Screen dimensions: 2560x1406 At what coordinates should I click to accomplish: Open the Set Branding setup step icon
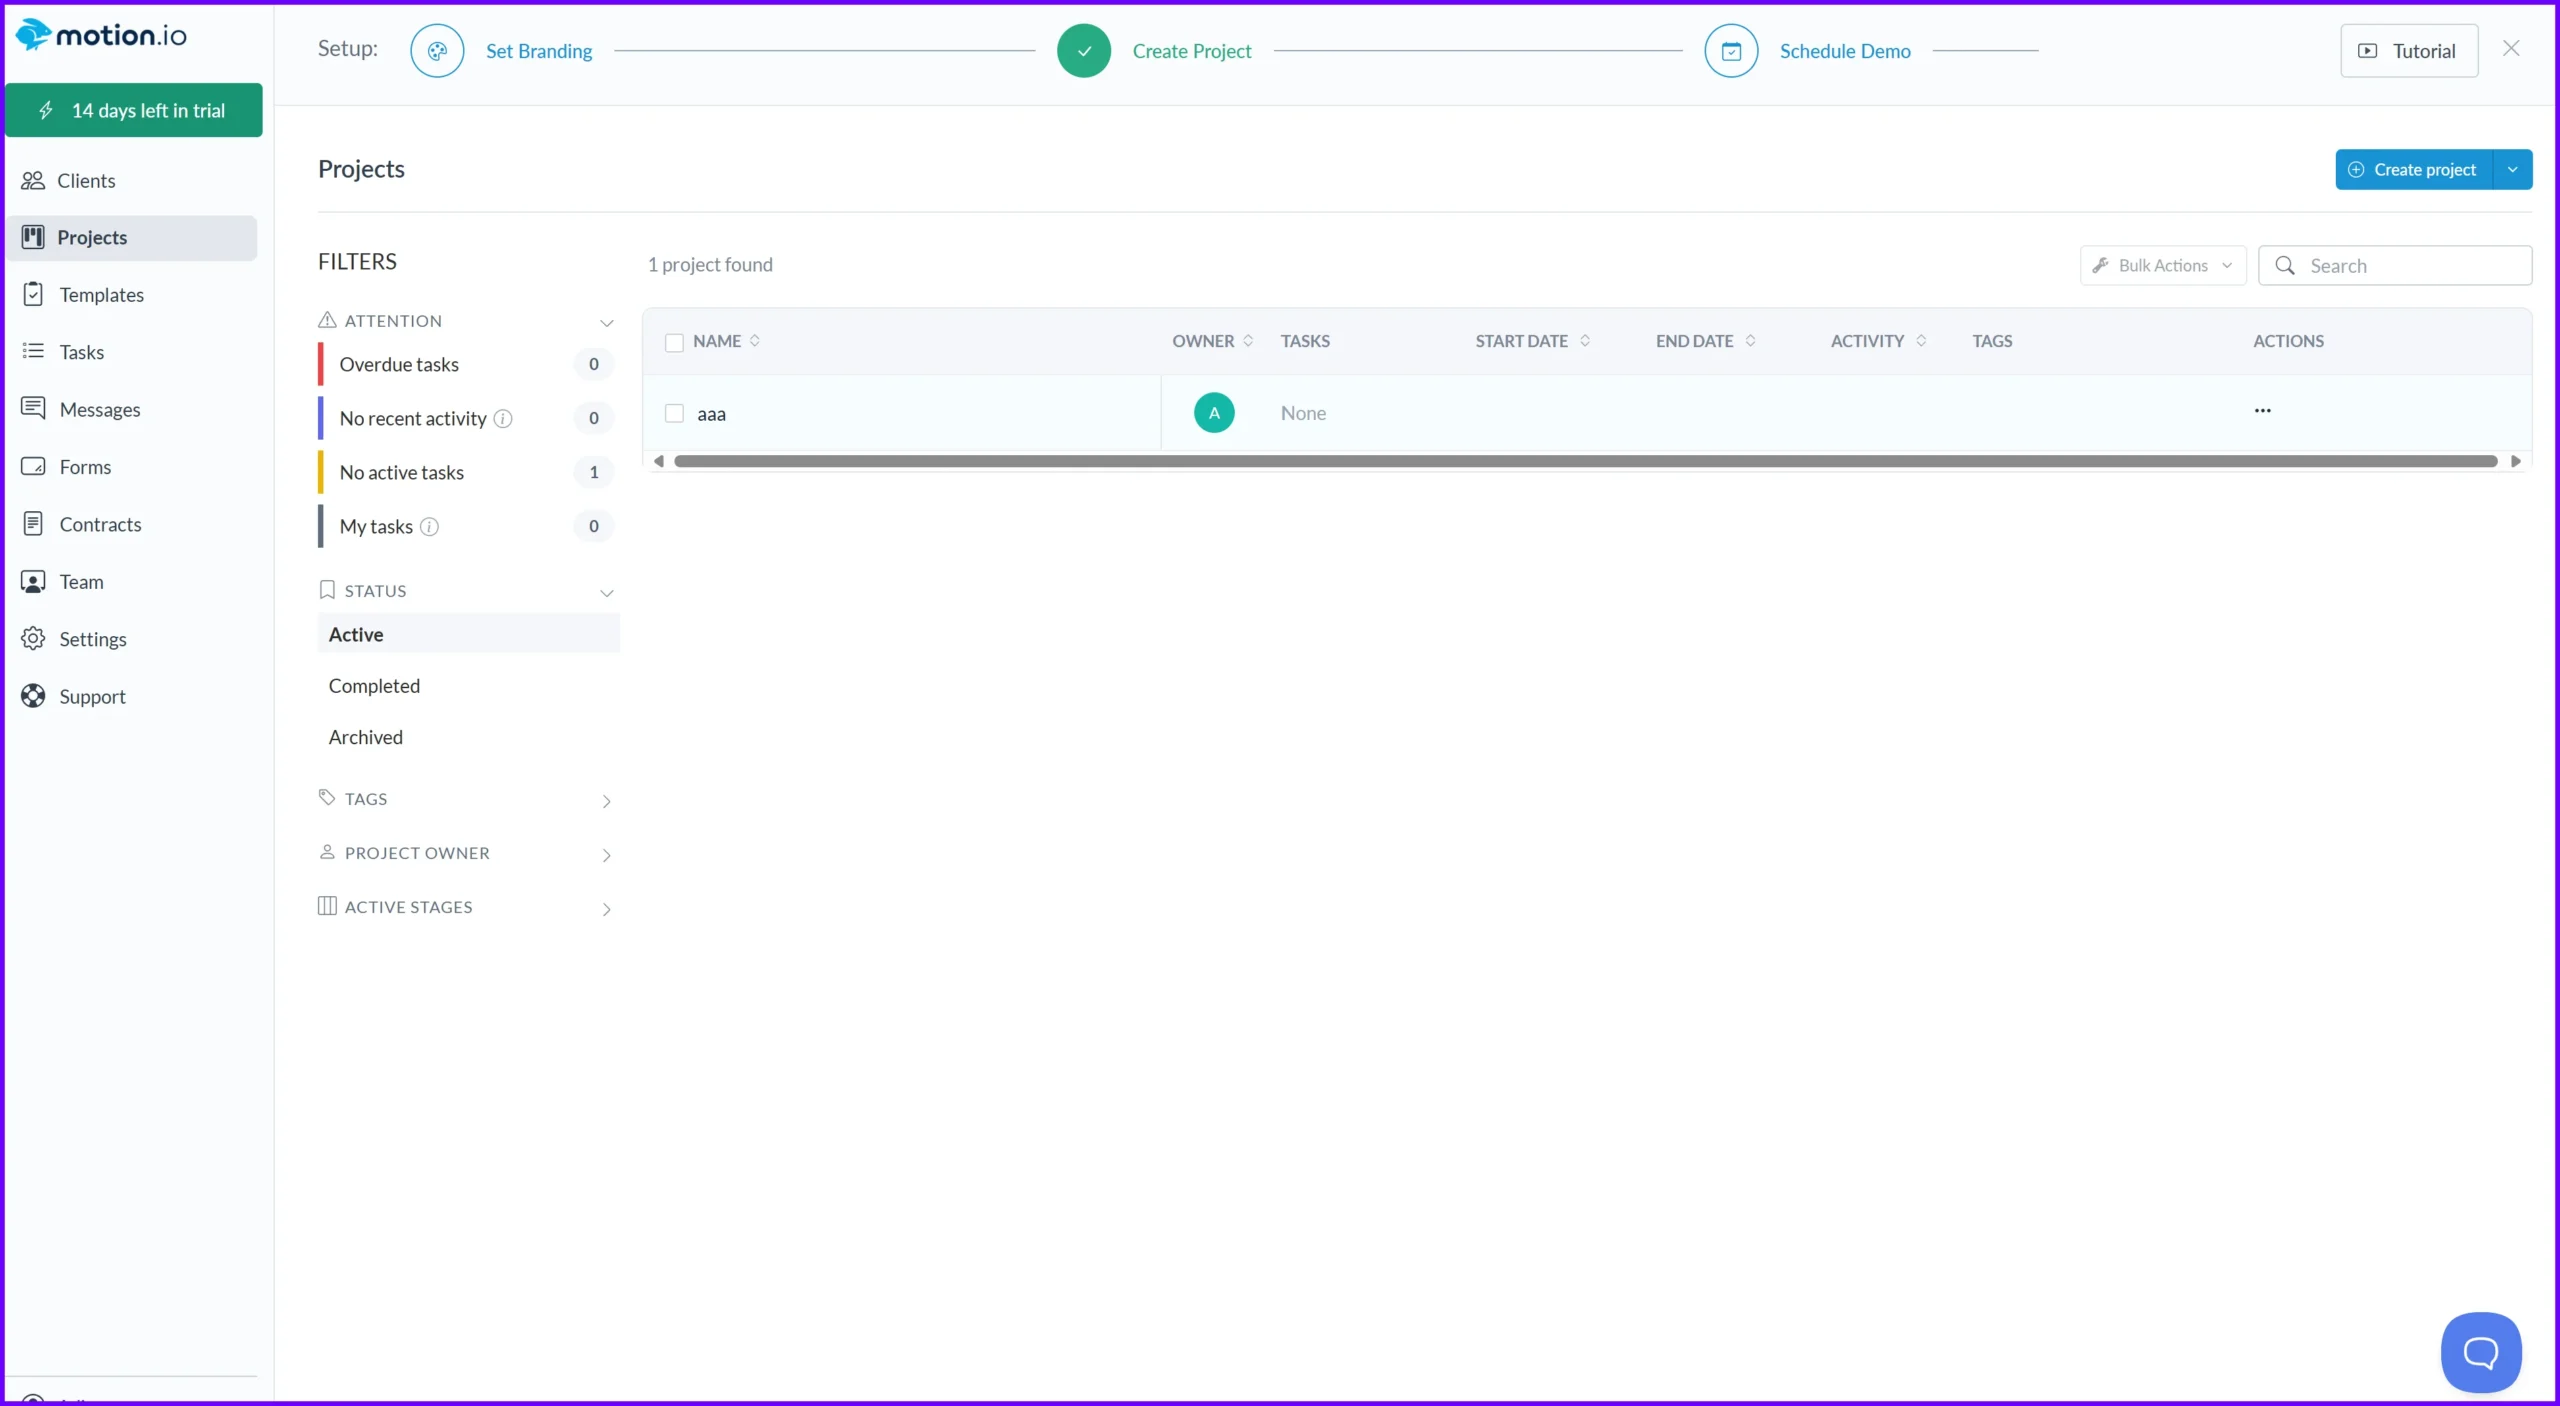437,50
